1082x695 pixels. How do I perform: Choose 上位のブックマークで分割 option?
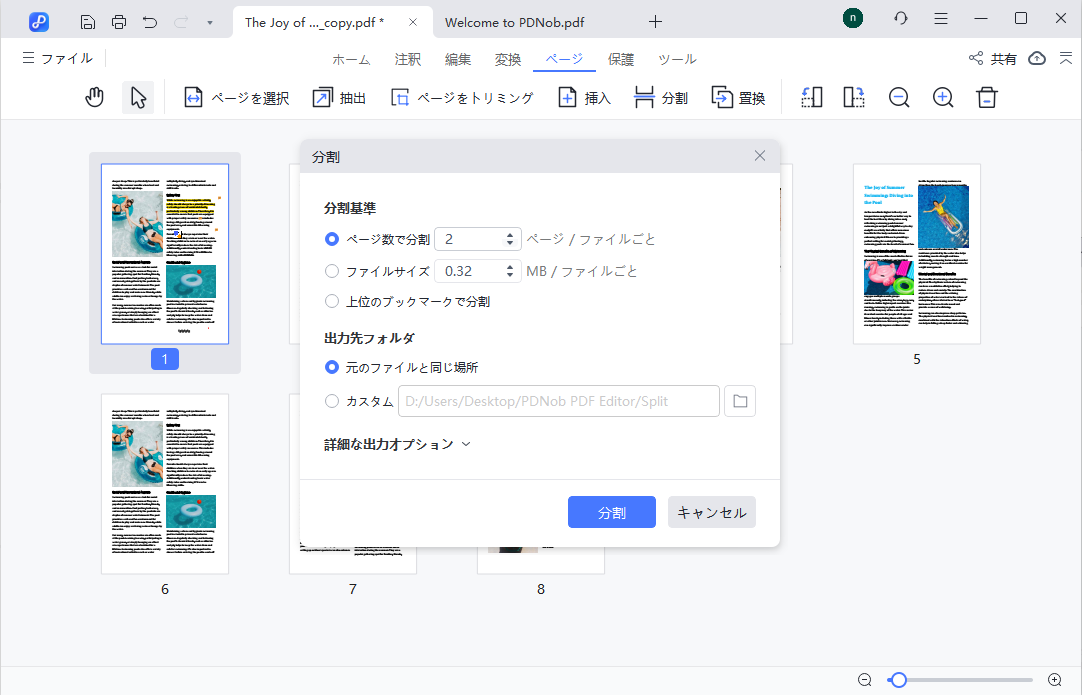click(331, 301)
